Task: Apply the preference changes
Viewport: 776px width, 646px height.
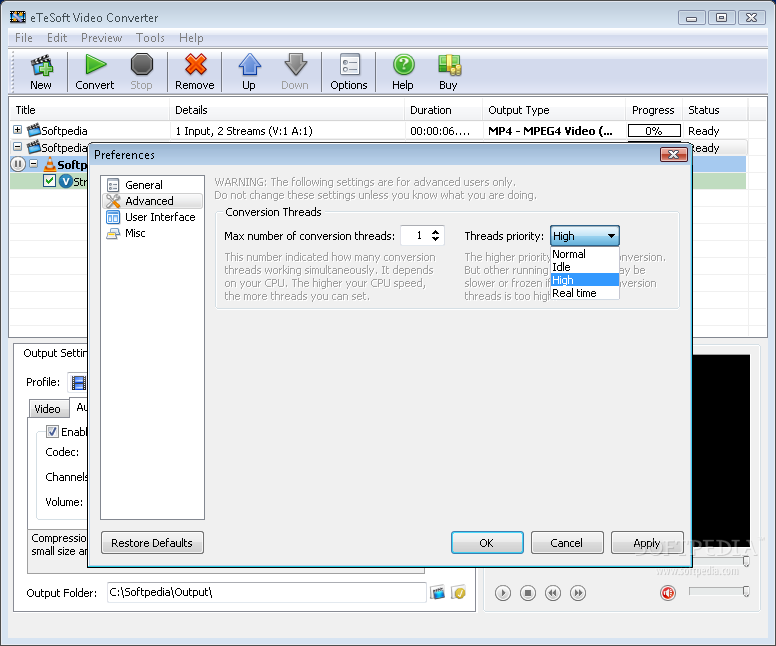Action: (x=647, y=543)
